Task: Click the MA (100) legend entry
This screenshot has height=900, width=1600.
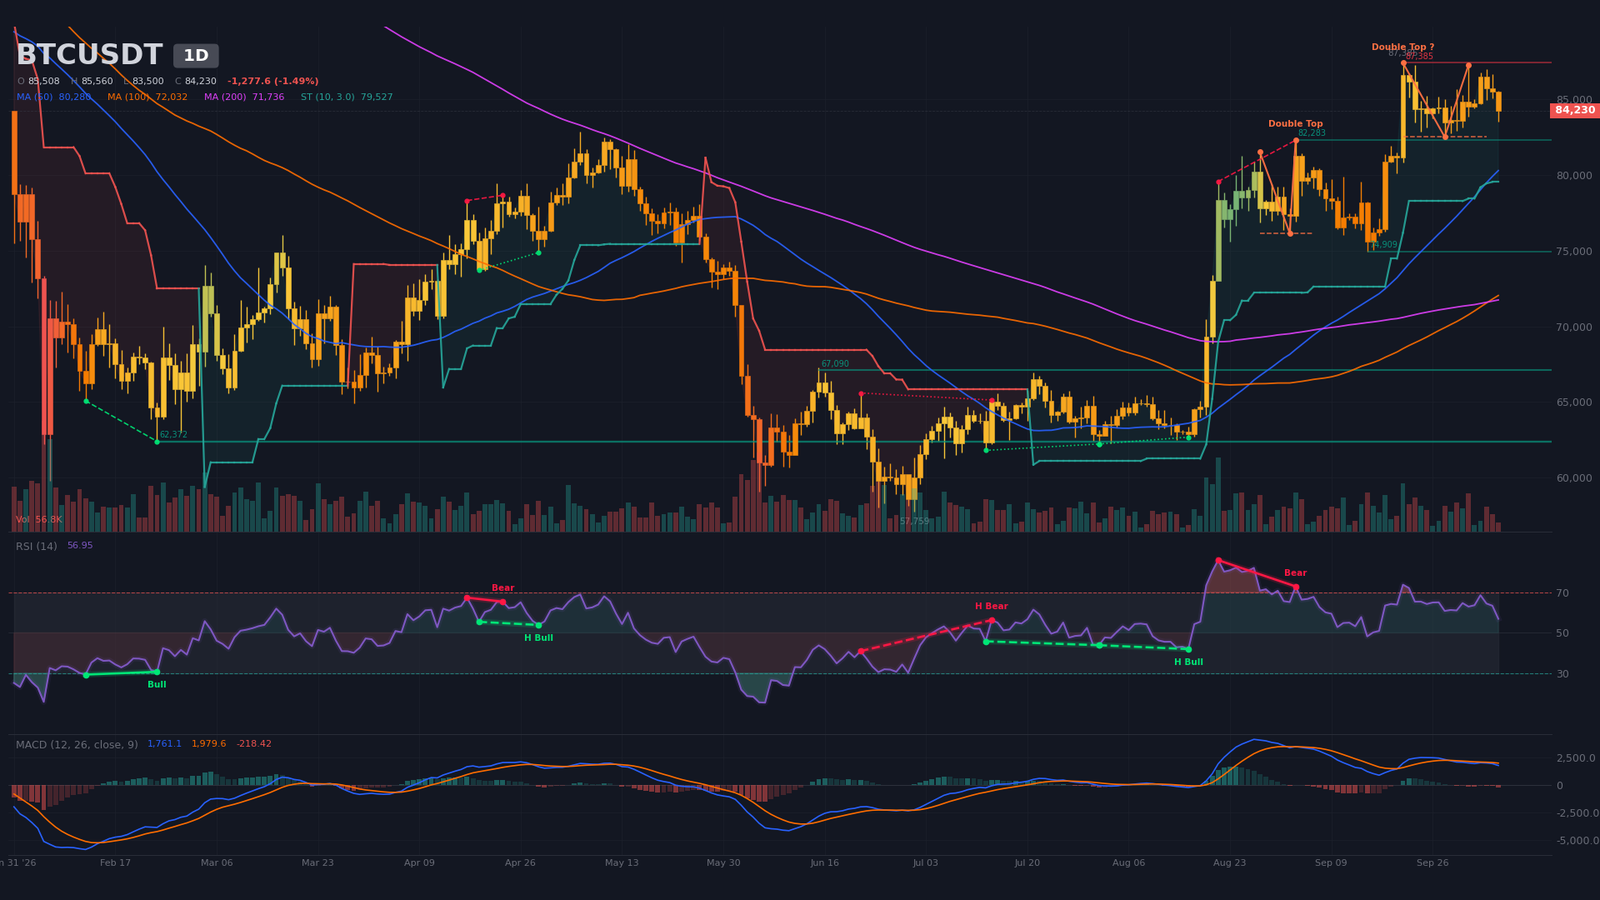Action: pyautogui.click(x=147, y=97)
